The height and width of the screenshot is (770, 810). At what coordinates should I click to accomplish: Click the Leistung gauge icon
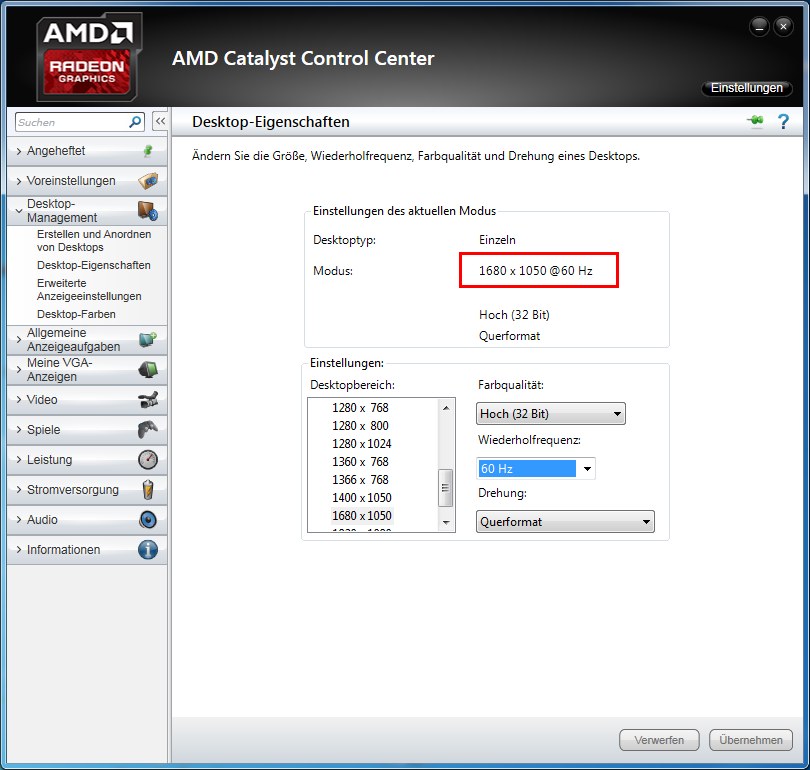coord(148,460)
